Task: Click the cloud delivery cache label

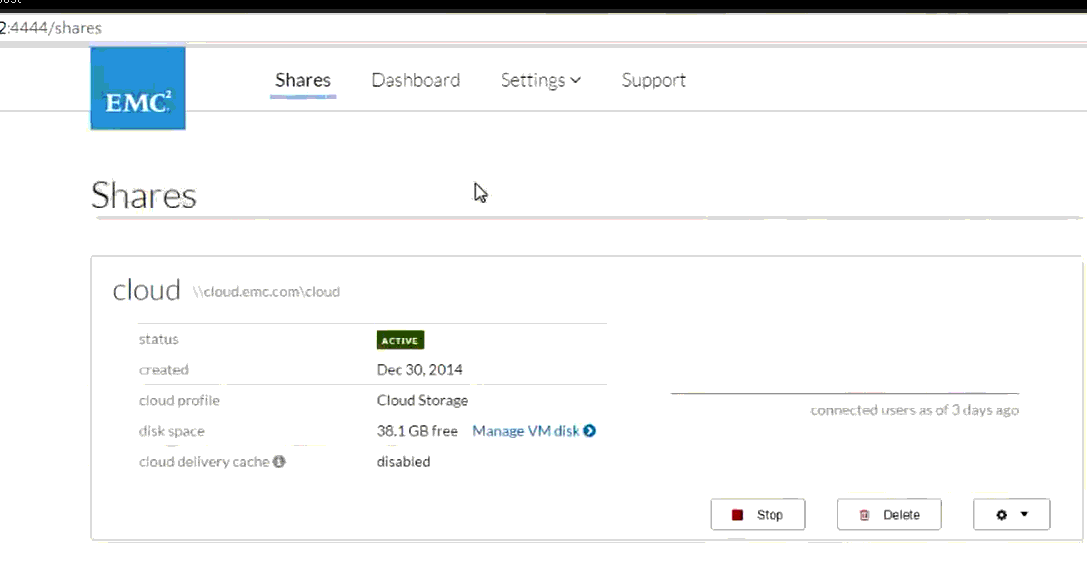Action: pos(204,461)
